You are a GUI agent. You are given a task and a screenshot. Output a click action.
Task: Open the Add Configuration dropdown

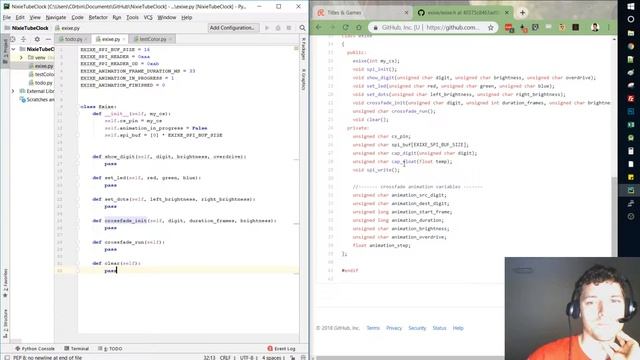coord(232,28)
